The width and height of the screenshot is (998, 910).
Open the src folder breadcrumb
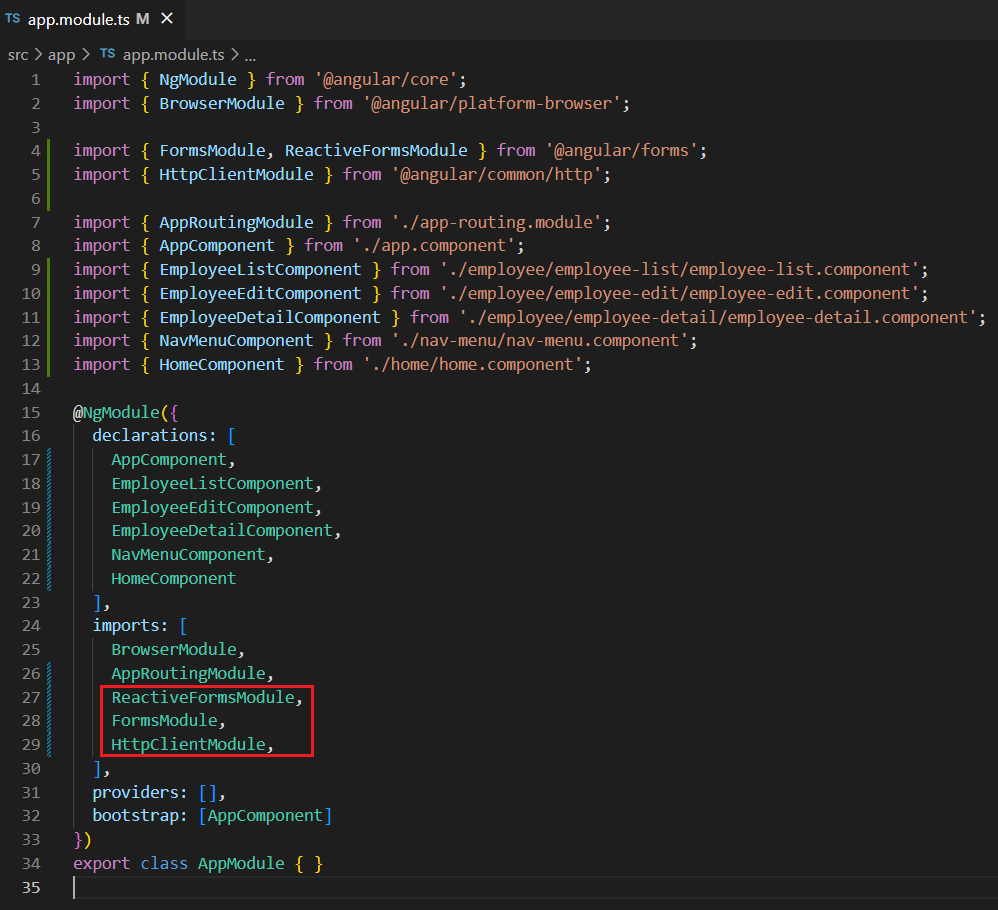[x=18, y=55]
